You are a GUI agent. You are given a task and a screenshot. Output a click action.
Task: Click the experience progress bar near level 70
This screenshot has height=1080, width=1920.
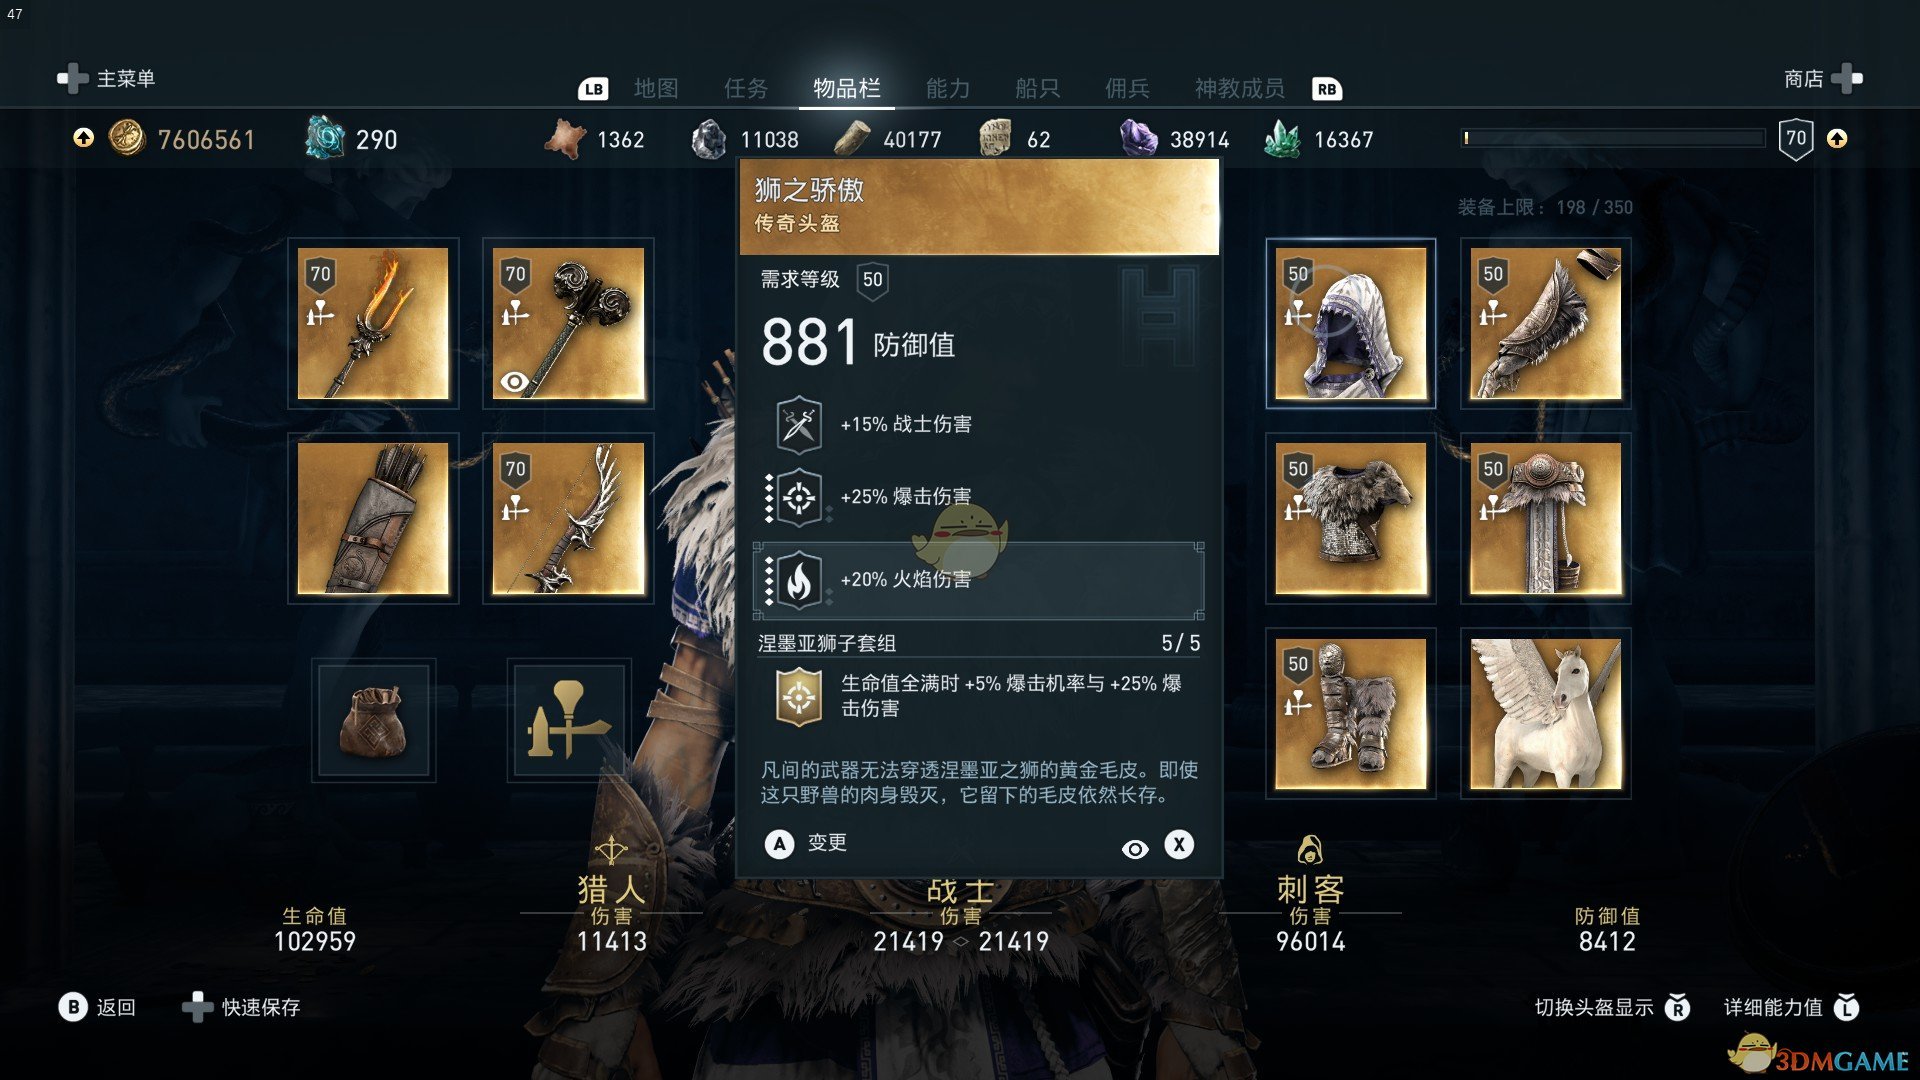[1614, 138]
